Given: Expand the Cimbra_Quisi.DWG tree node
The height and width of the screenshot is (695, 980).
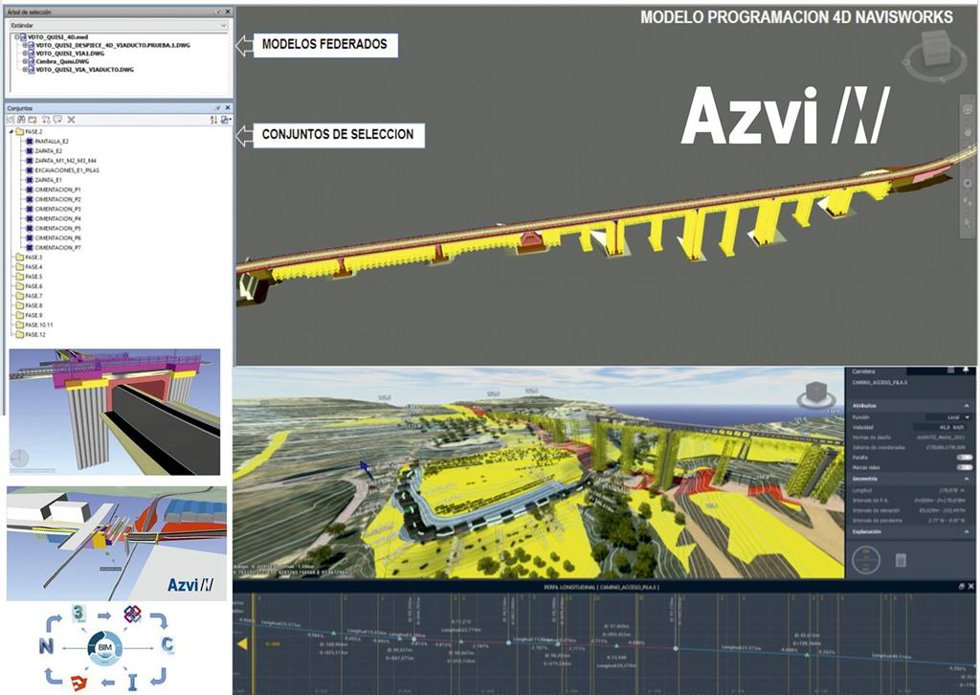Looking at the screenshot, I should pos(25,61).
